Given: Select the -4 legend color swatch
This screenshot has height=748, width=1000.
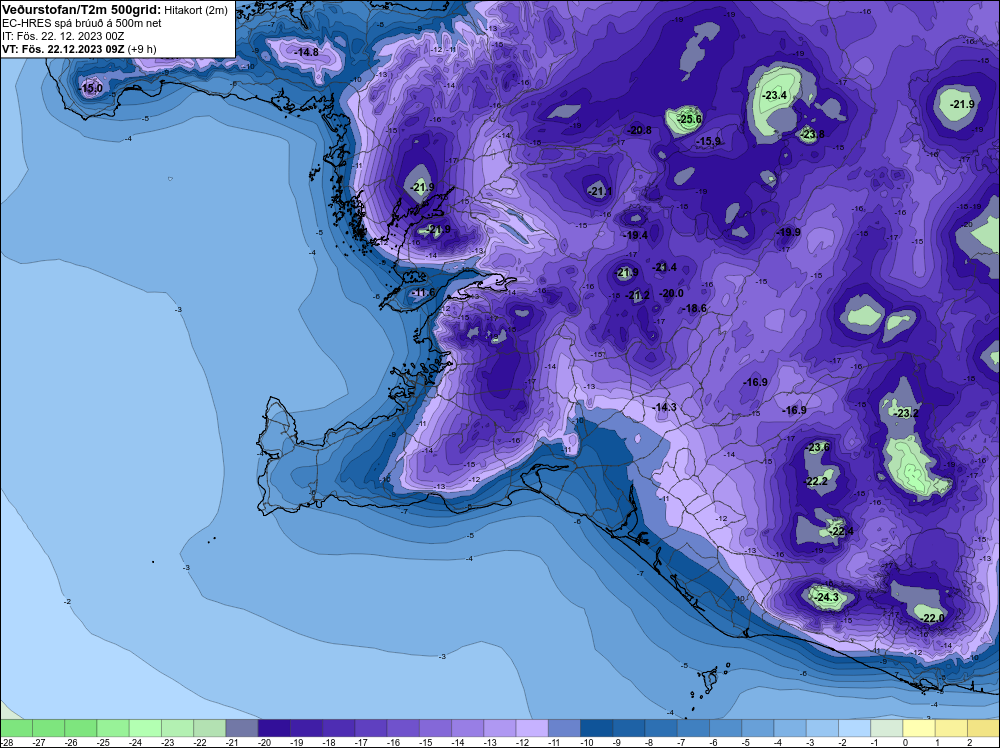Looking at the screenshot, I should tap(790, 728).
